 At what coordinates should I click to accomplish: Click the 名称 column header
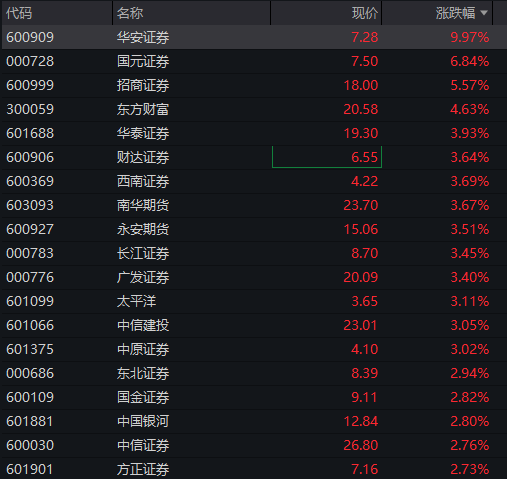[x=130, y=13]
